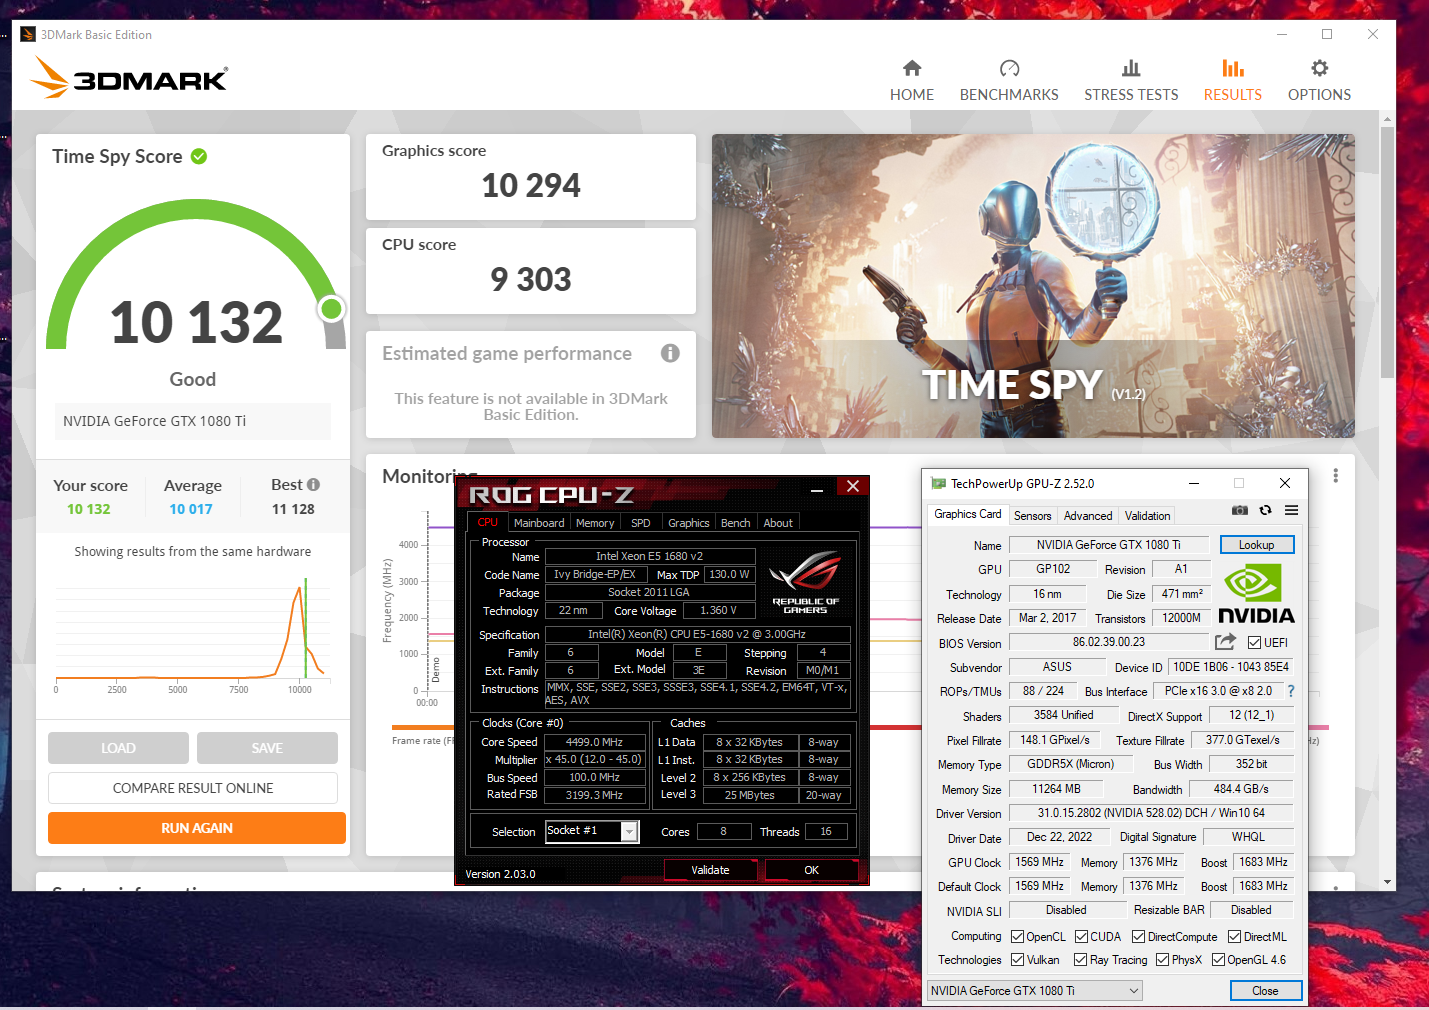Open GPU-Z hamburger menu
This screenshot has width=1429, height=1010.
1291,510
